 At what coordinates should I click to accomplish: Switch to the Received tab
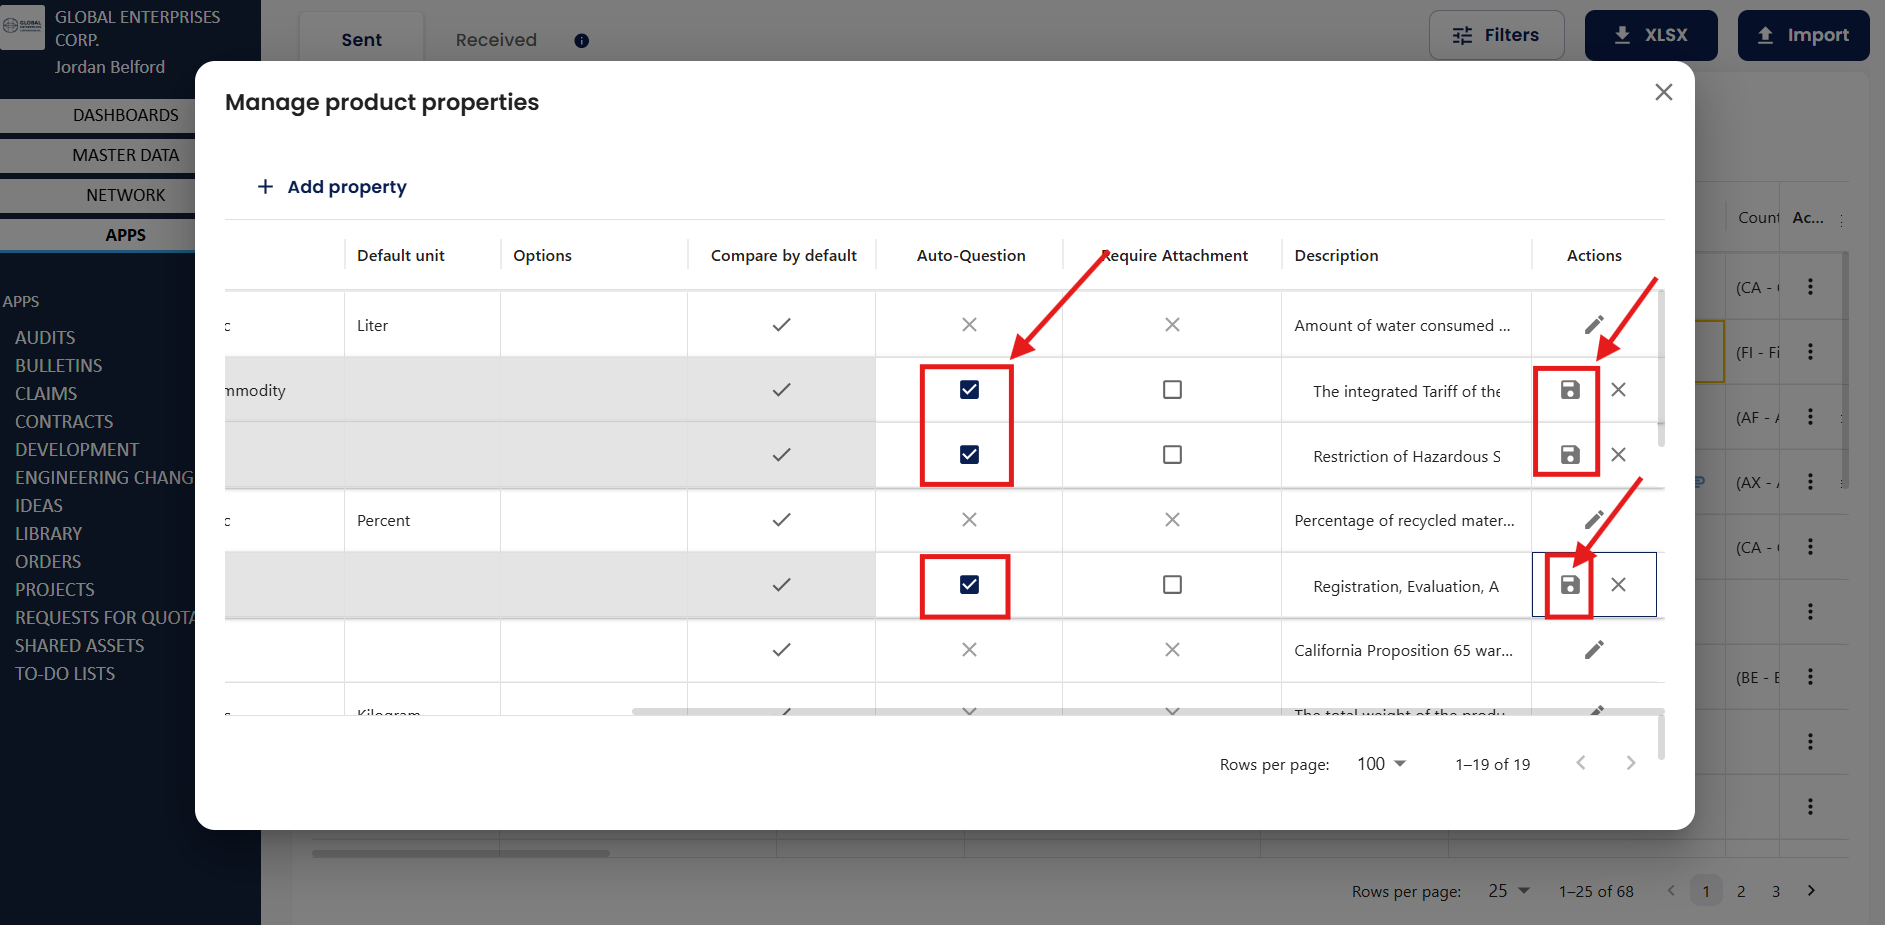coord(496,40)
